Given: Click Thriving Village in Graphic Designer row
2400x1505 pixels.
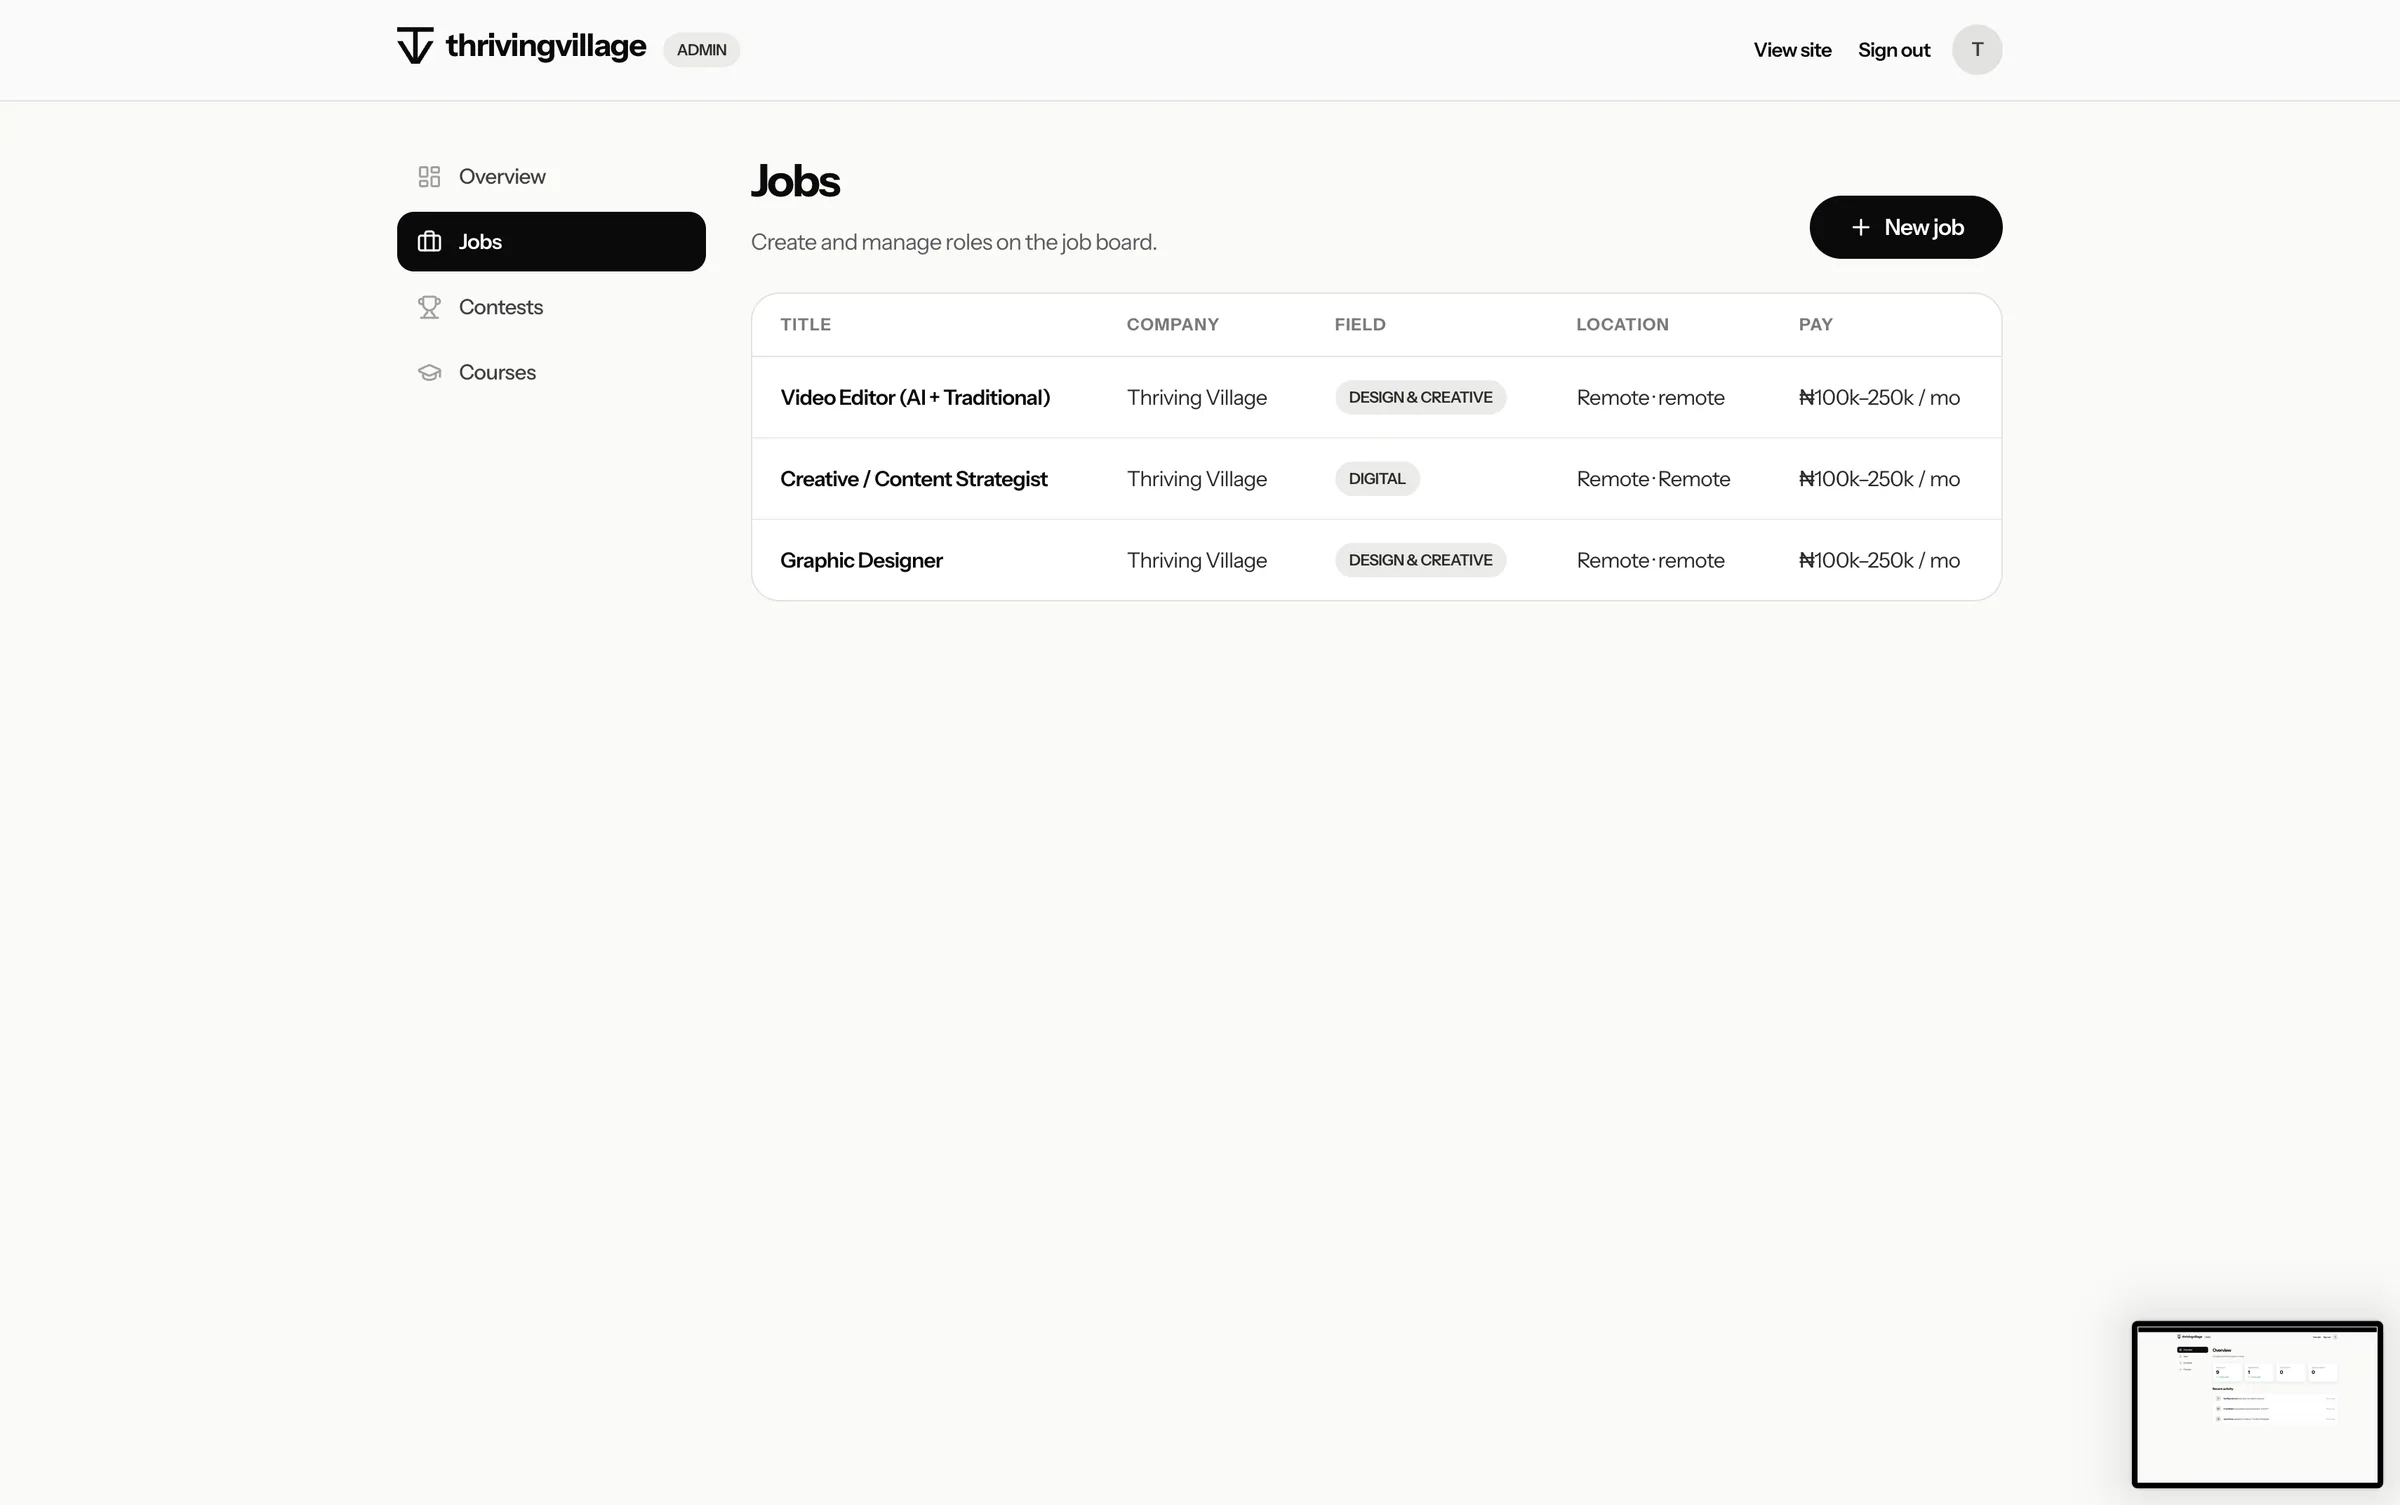Looking at the screenshot, I should (1196, 560).
